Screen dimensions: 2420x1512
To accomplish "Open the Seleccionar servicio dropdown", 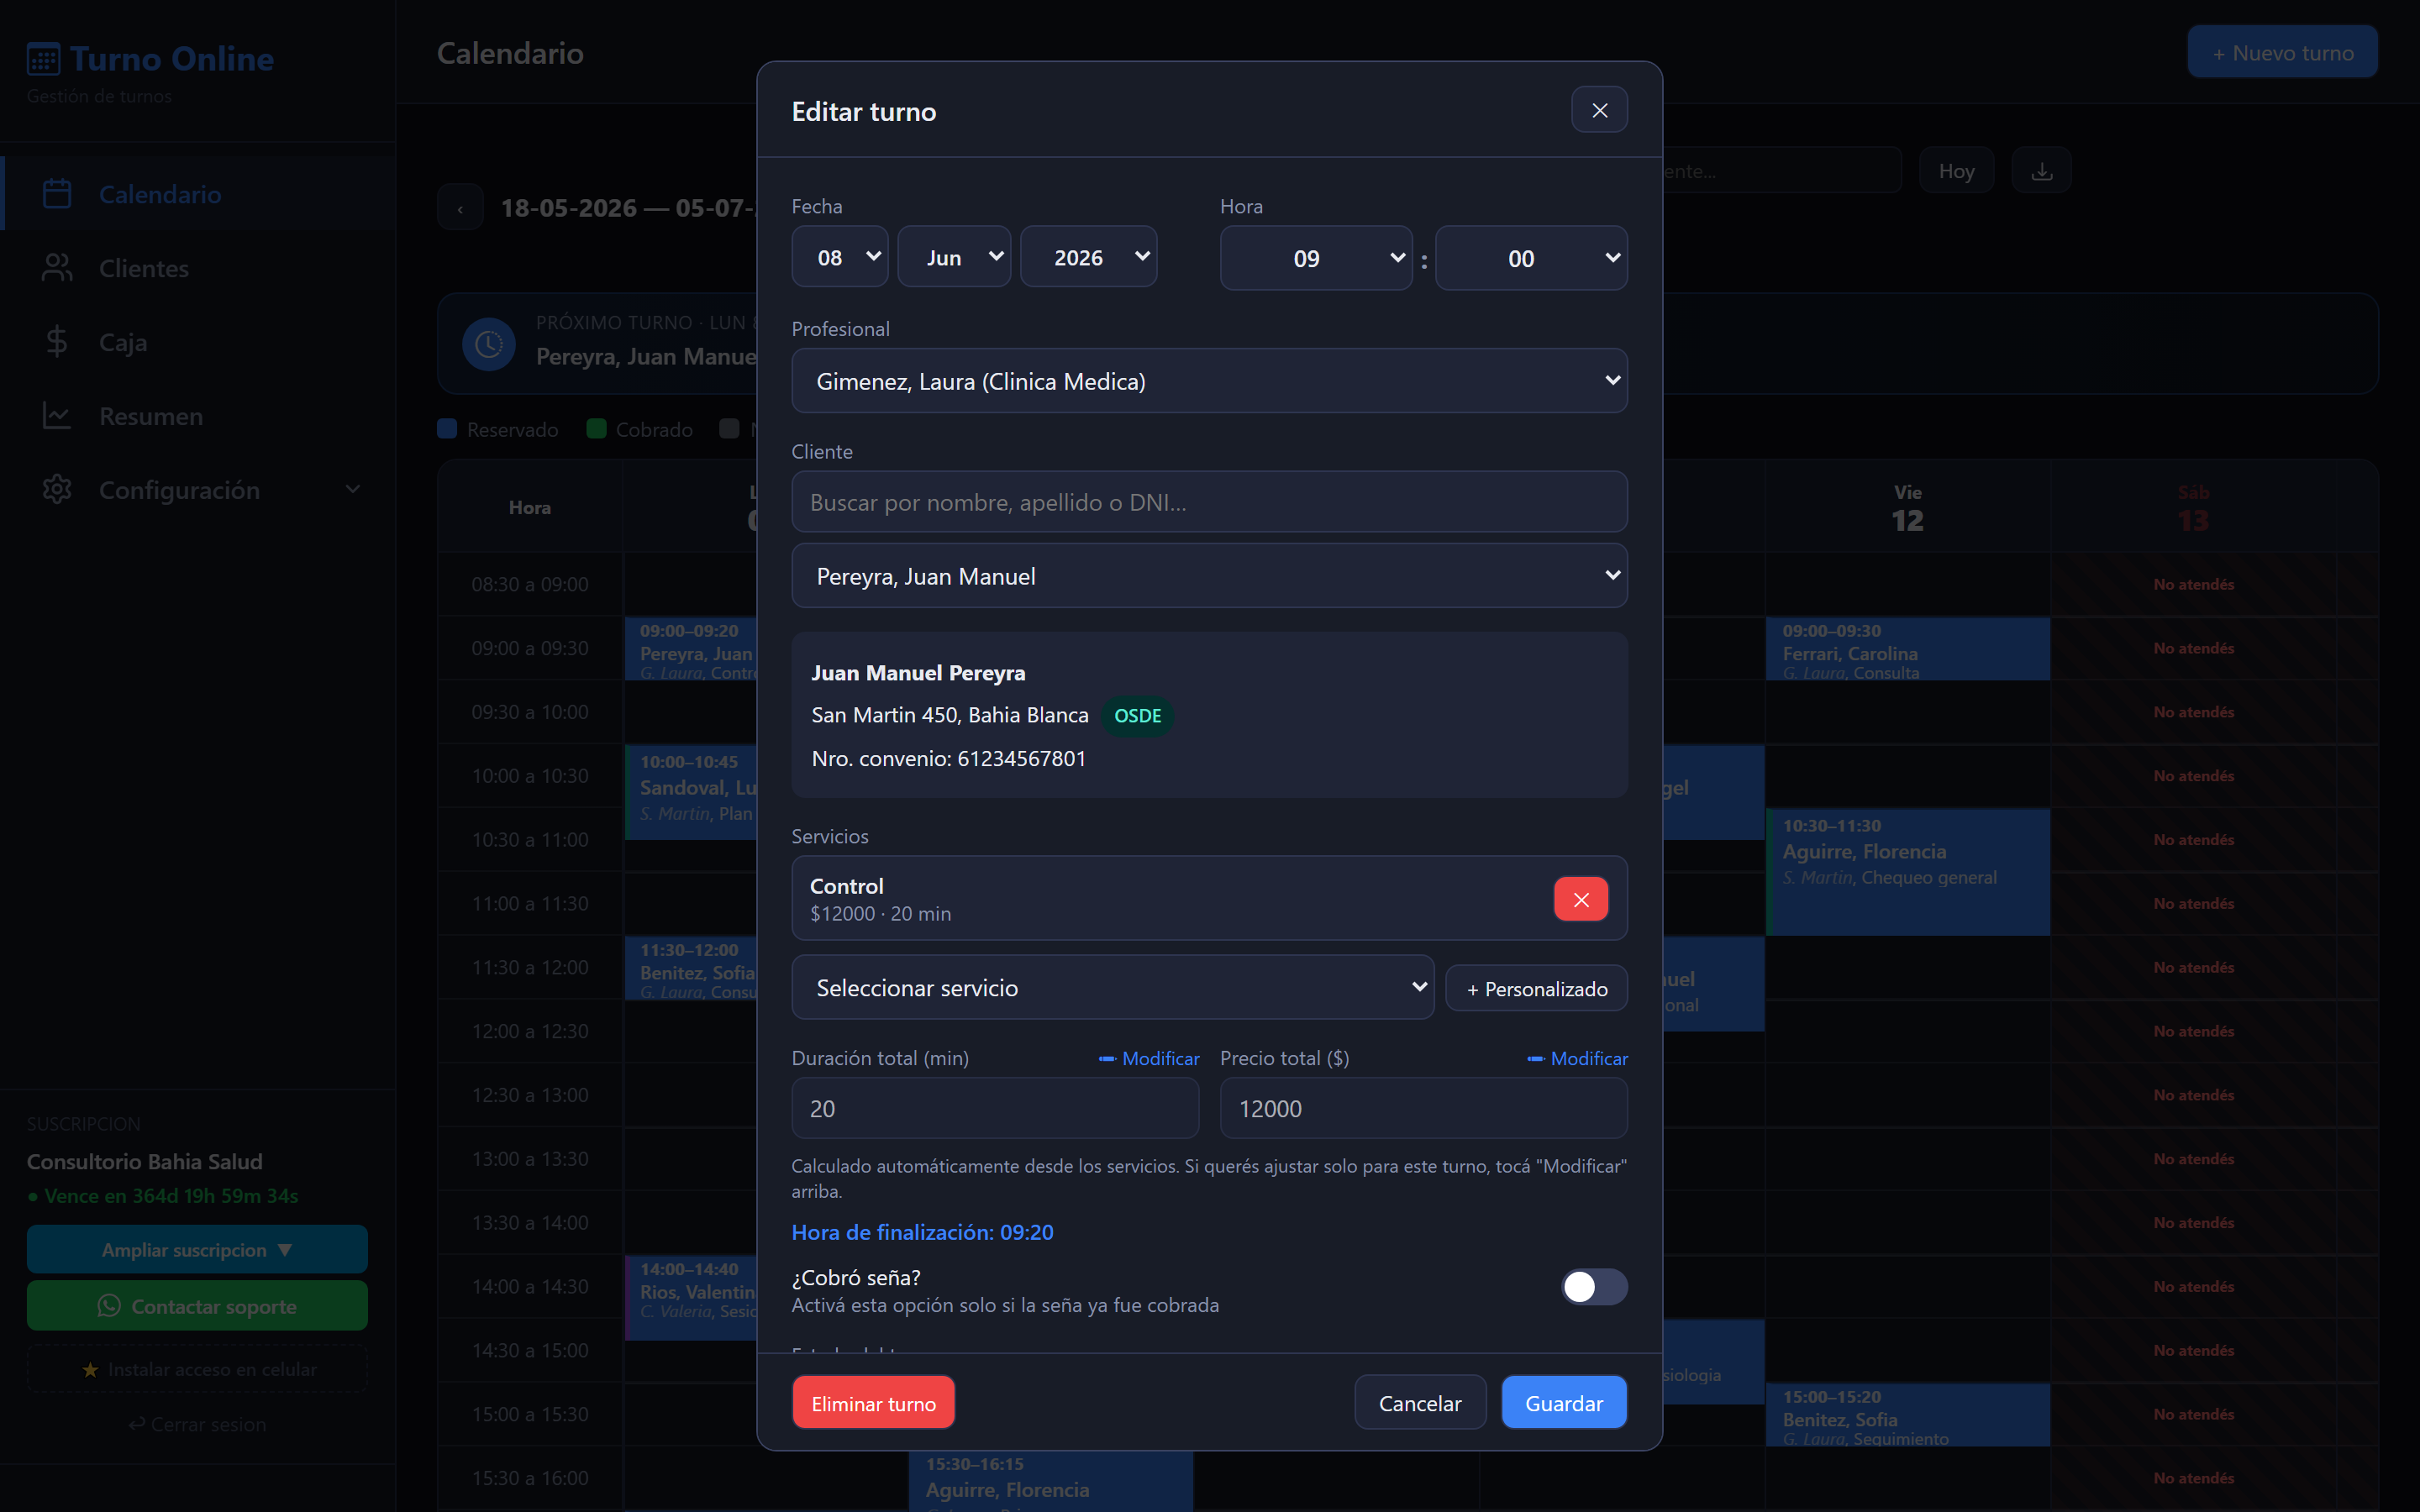I will coord(1112,988).
